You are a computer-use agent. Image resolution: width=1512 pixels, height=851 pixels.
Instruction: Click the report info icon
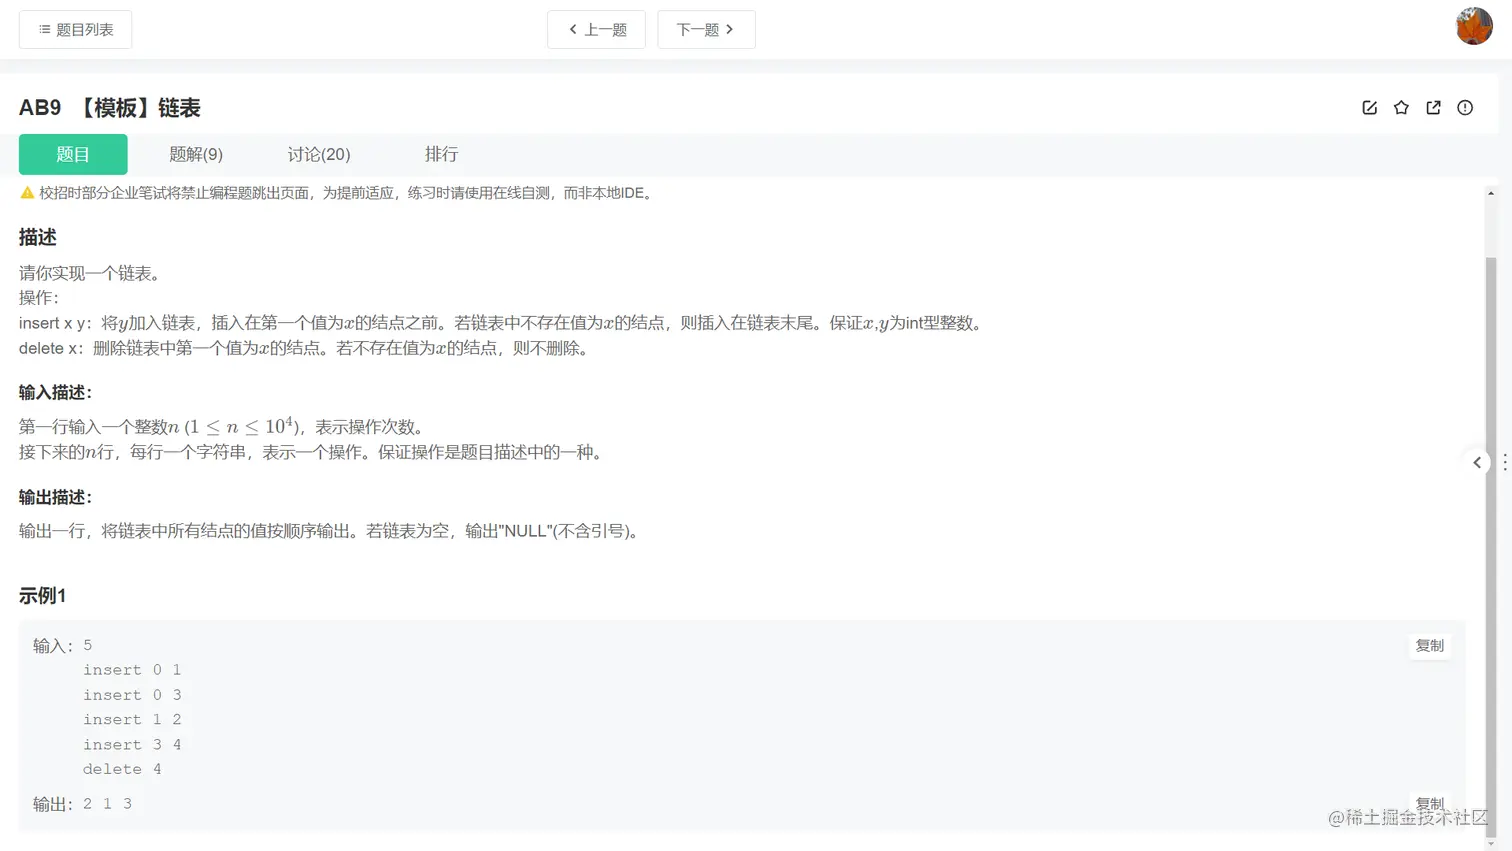point(1465,108)
